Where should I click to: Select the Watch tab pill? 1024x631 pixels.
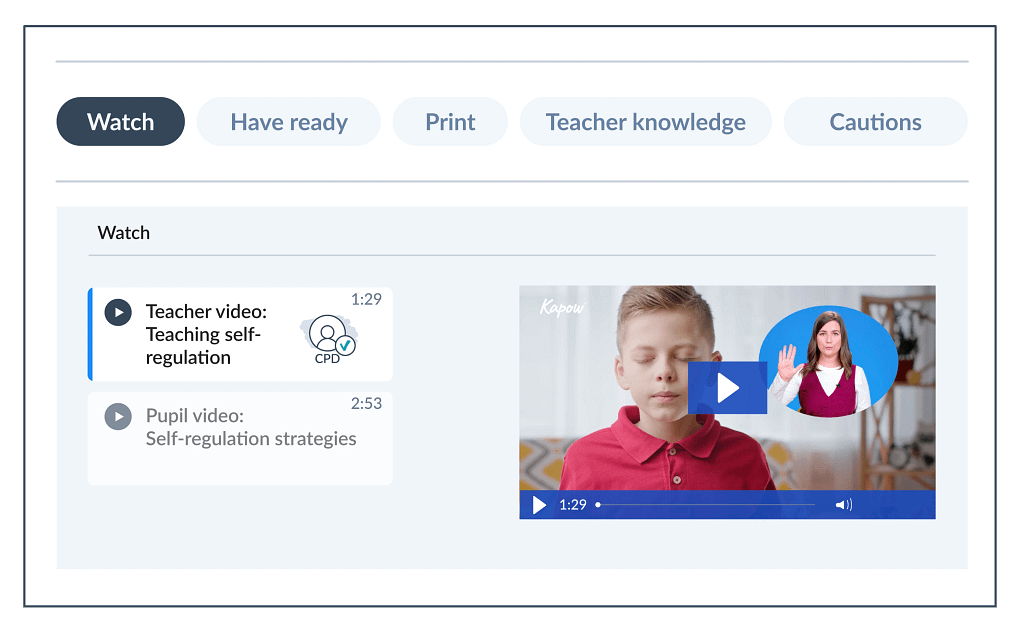120,122
